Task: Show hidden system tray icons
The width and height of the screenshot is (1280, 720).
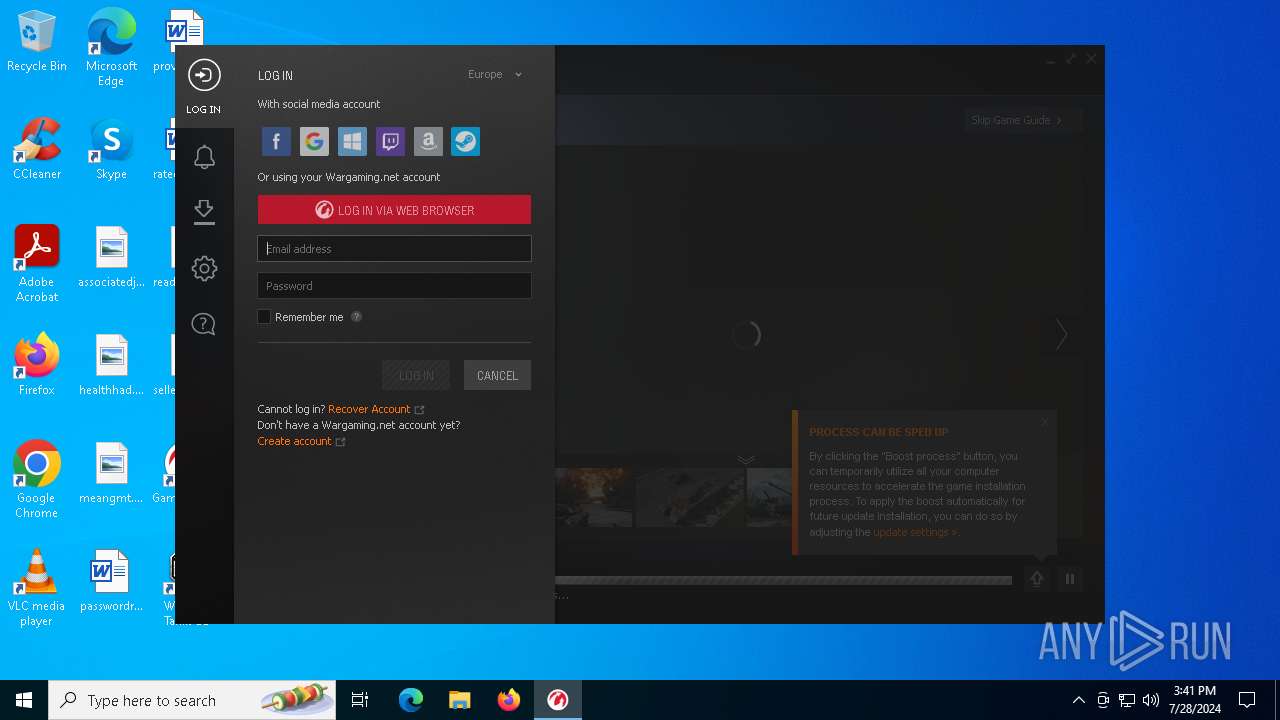Action: (1078, 700)
